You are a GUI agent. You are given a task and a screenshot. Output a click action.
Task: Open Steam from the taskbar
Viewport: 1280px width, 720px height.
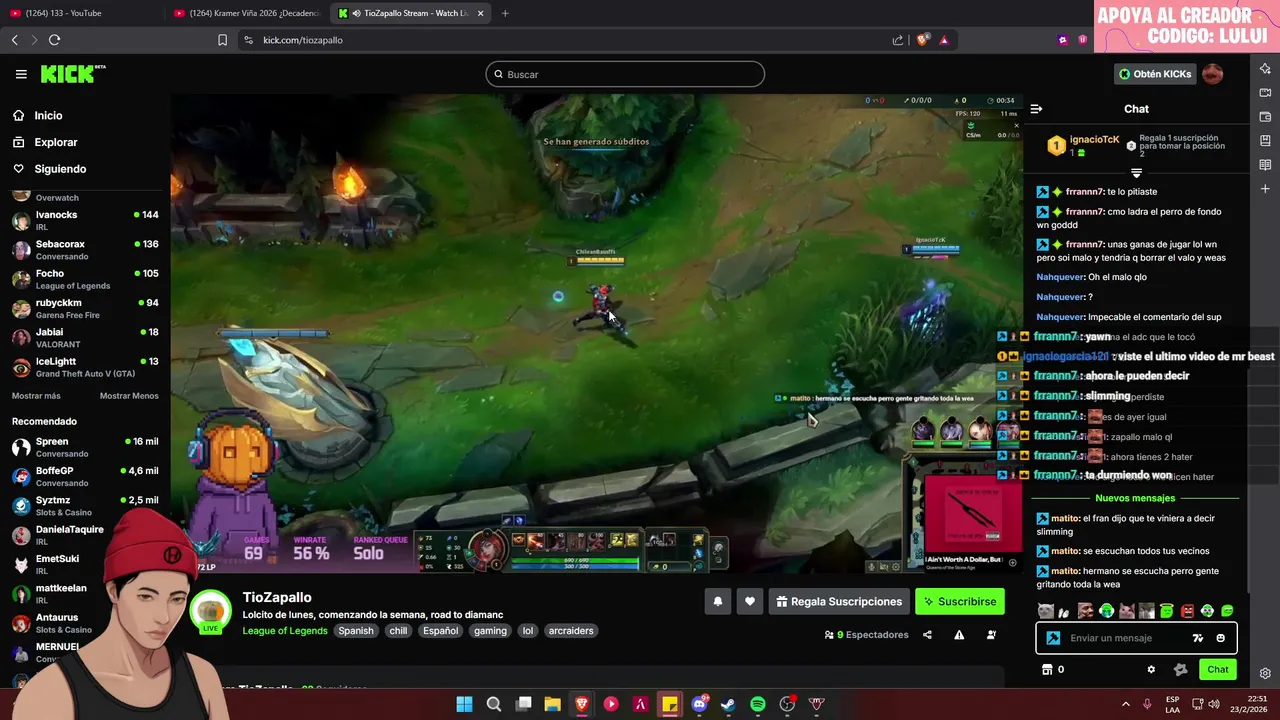coord(728,704)
